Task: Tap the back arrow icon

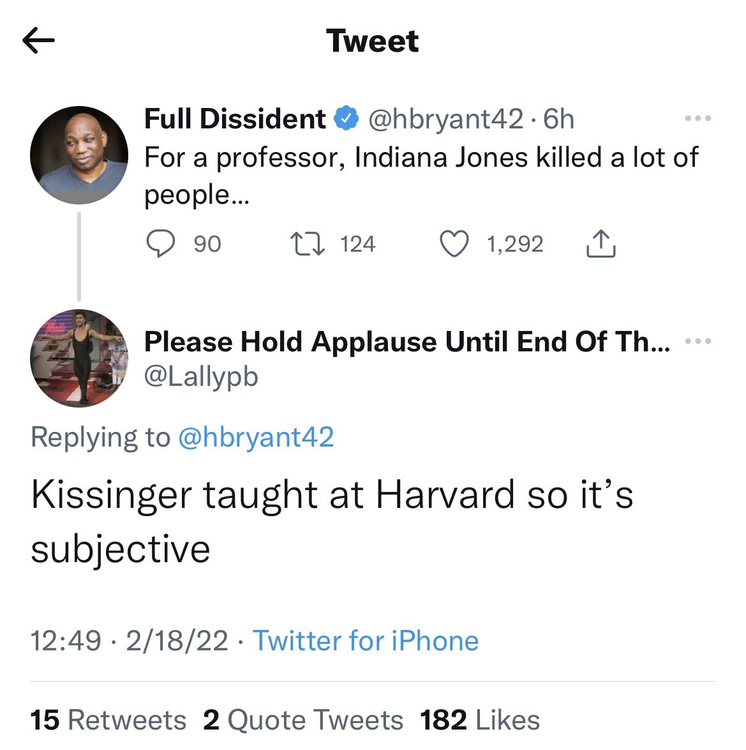Action: [x=37, y=41]
